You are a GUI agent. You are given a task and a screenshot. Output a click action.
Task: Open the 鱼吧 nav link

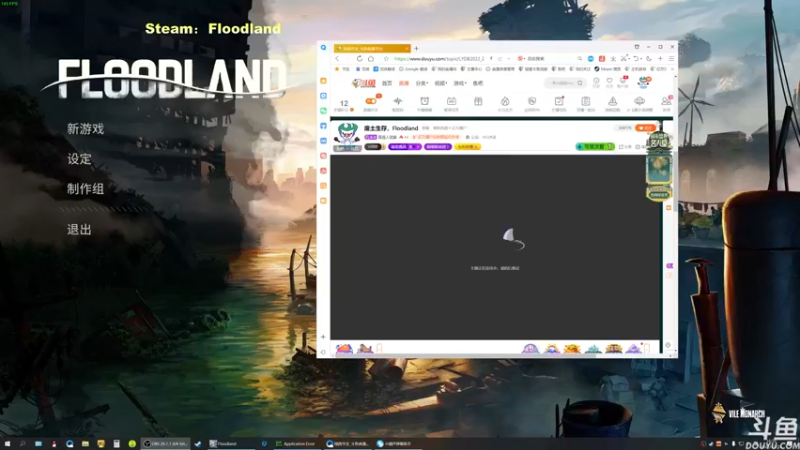(x=478, y=83)
